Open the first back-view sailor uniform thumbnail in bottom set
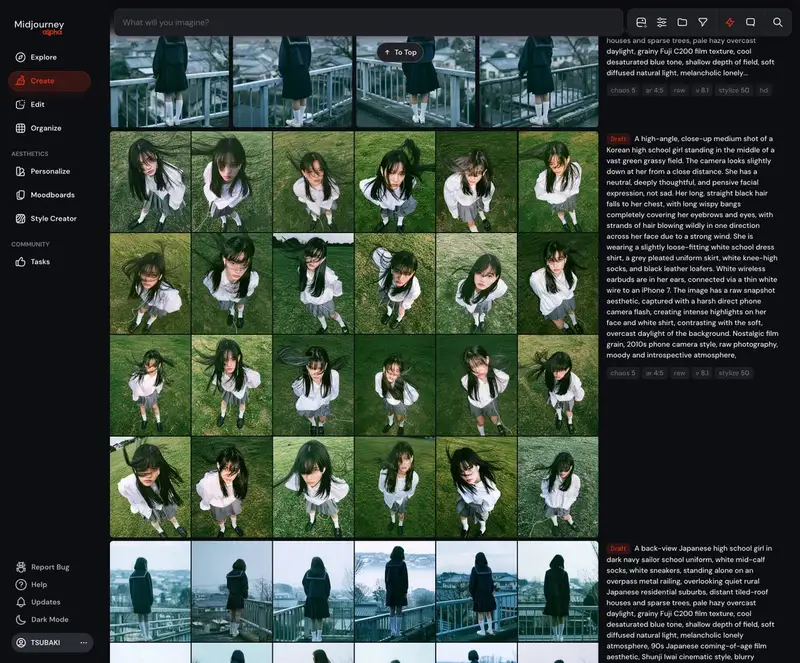Viewport: 800px width, 663px height. (x=150, y=592)
